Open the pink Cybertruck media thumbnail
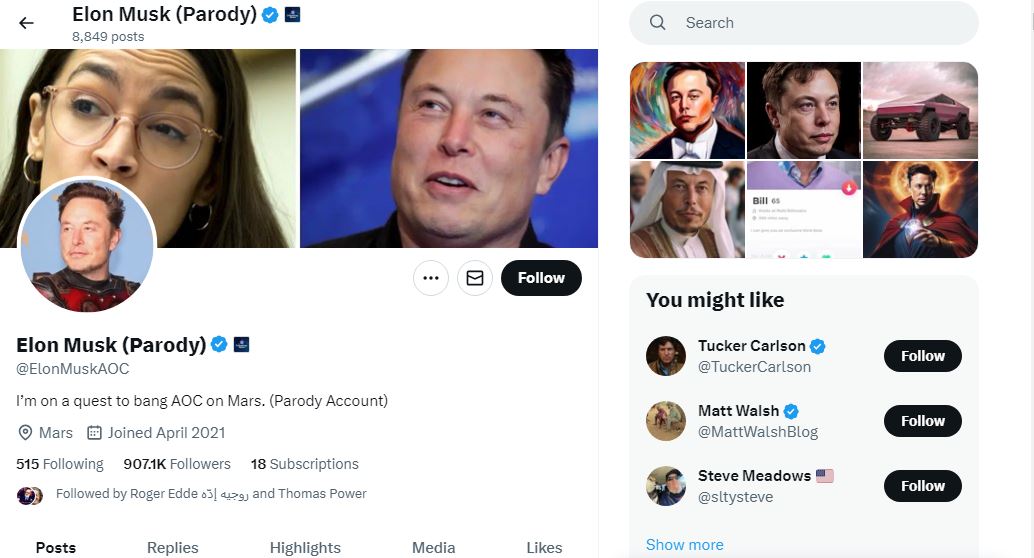Image resolution: width=1034 pixels, height=558 pixels. pyautogui.click(x=920, y=110)
